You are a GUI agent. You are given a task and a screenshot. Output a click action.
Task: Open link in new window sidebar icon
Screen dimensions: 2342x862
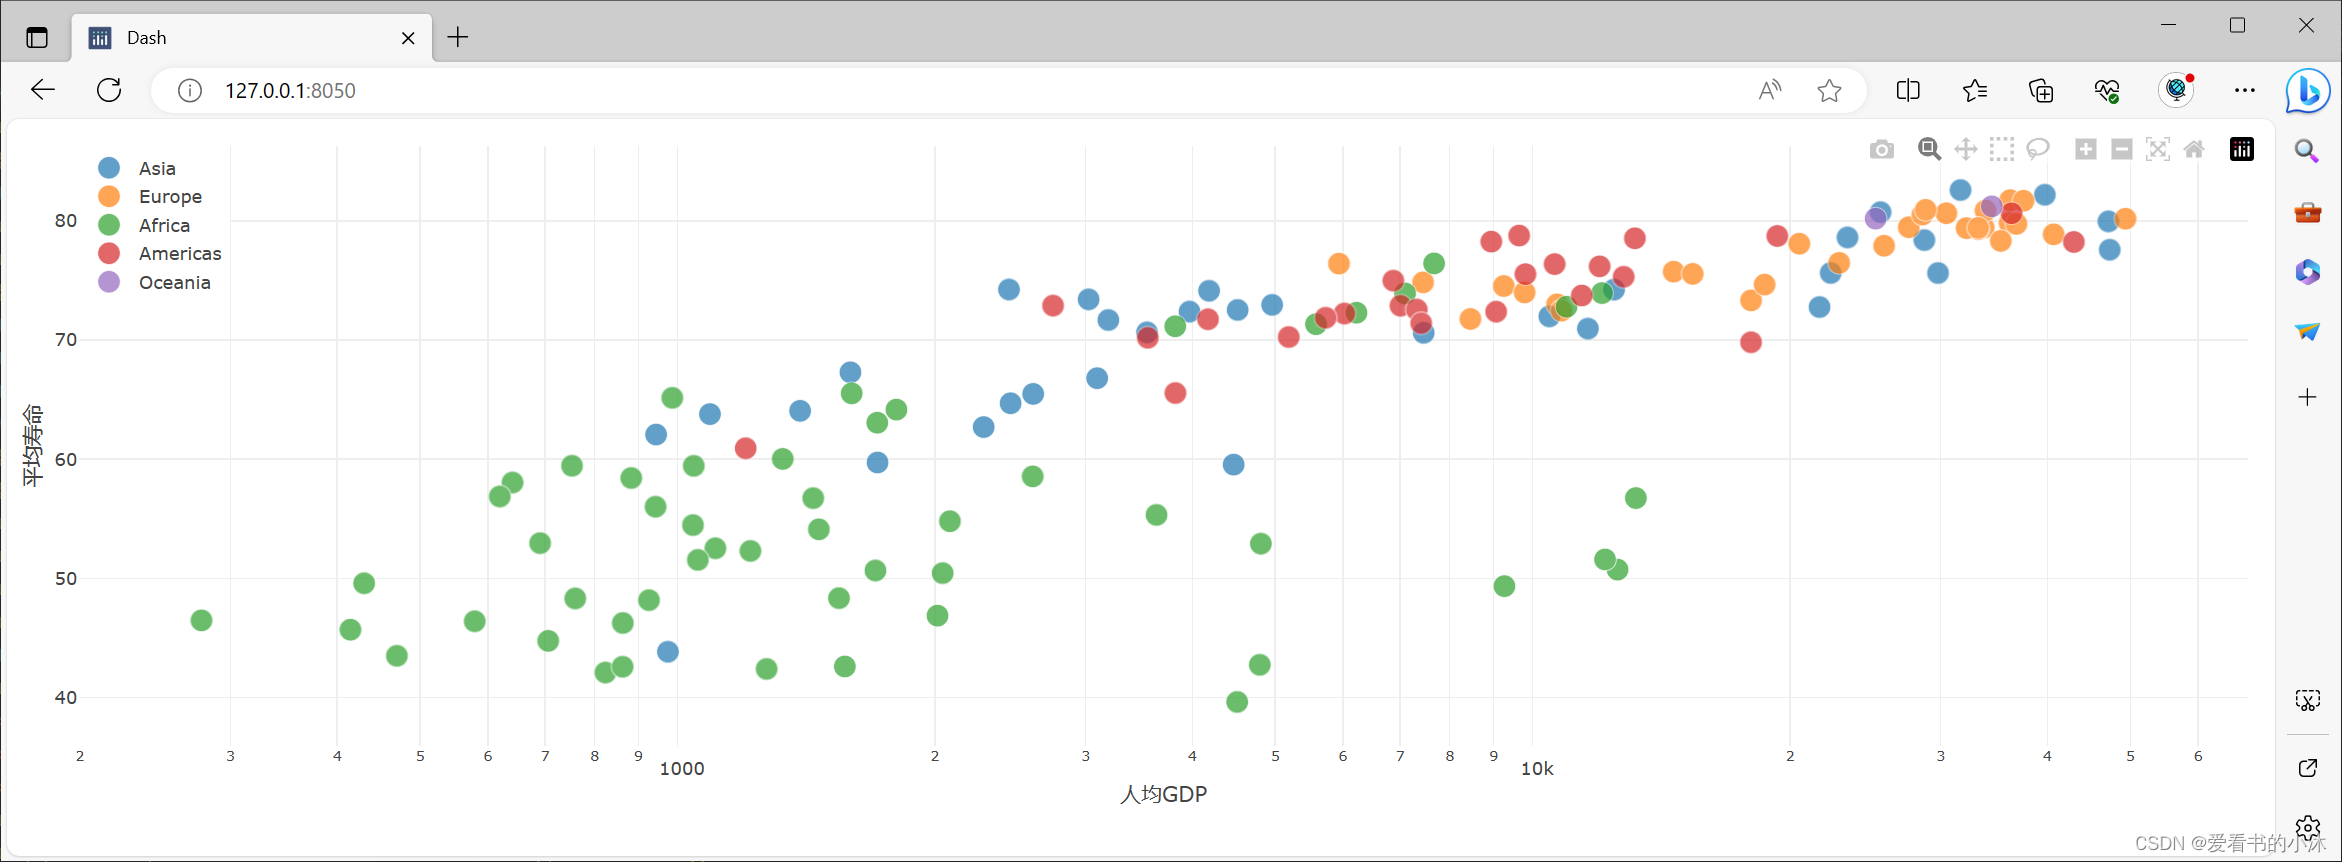pyautogui.click(x=2307, y=768)
